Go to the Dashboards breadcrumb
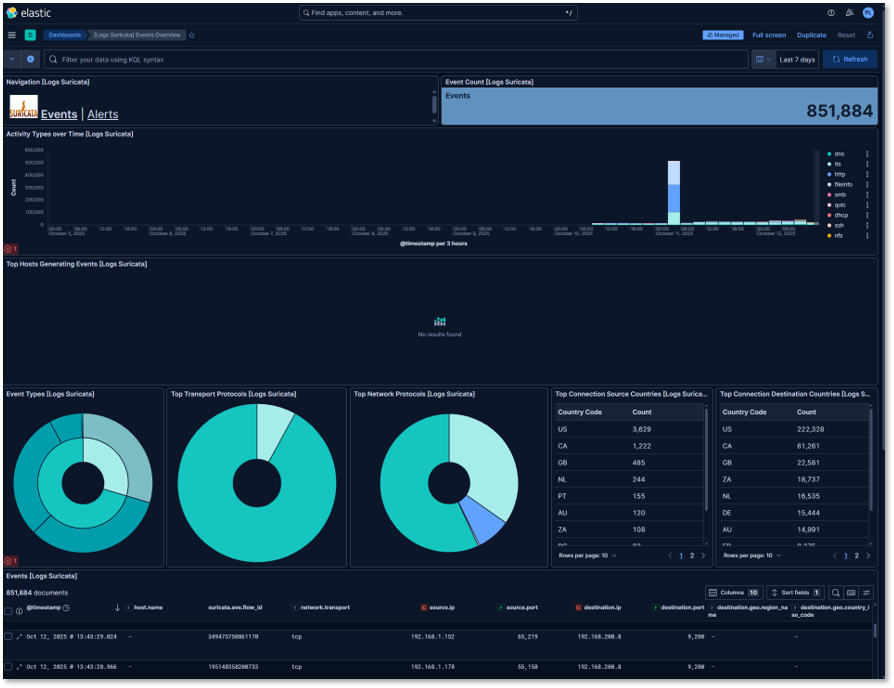The height and width of the screenshot is (688, 894). point(64,34)
